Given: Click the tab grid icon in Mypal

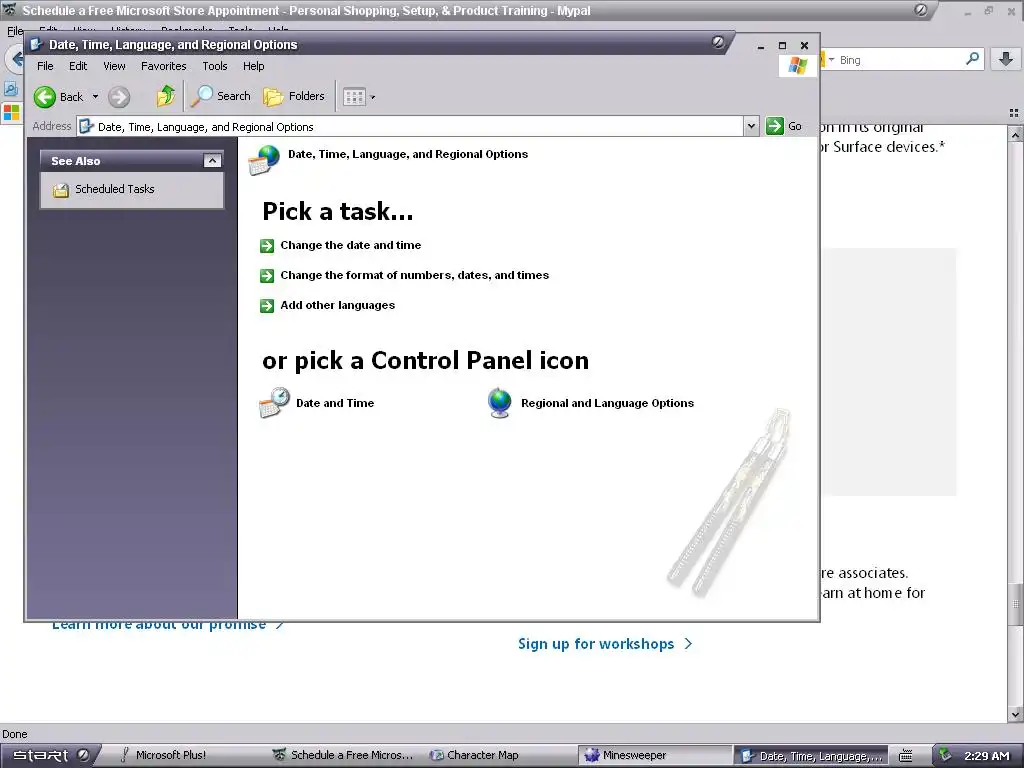Looking at the screenshot, I should tap(1014, 113).
